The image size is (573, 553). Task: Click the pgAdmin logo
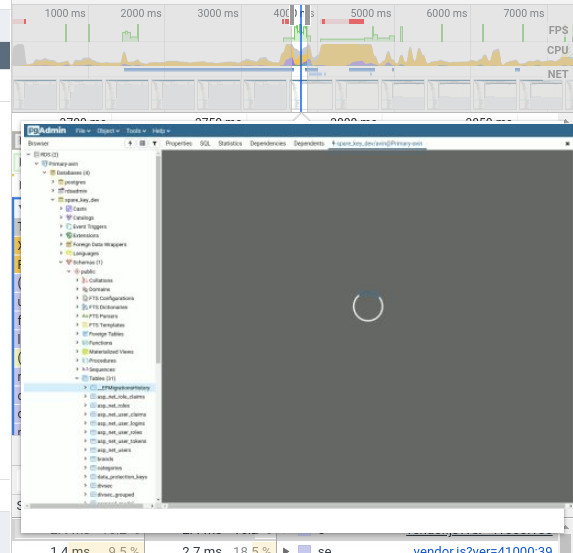(47, 130)
